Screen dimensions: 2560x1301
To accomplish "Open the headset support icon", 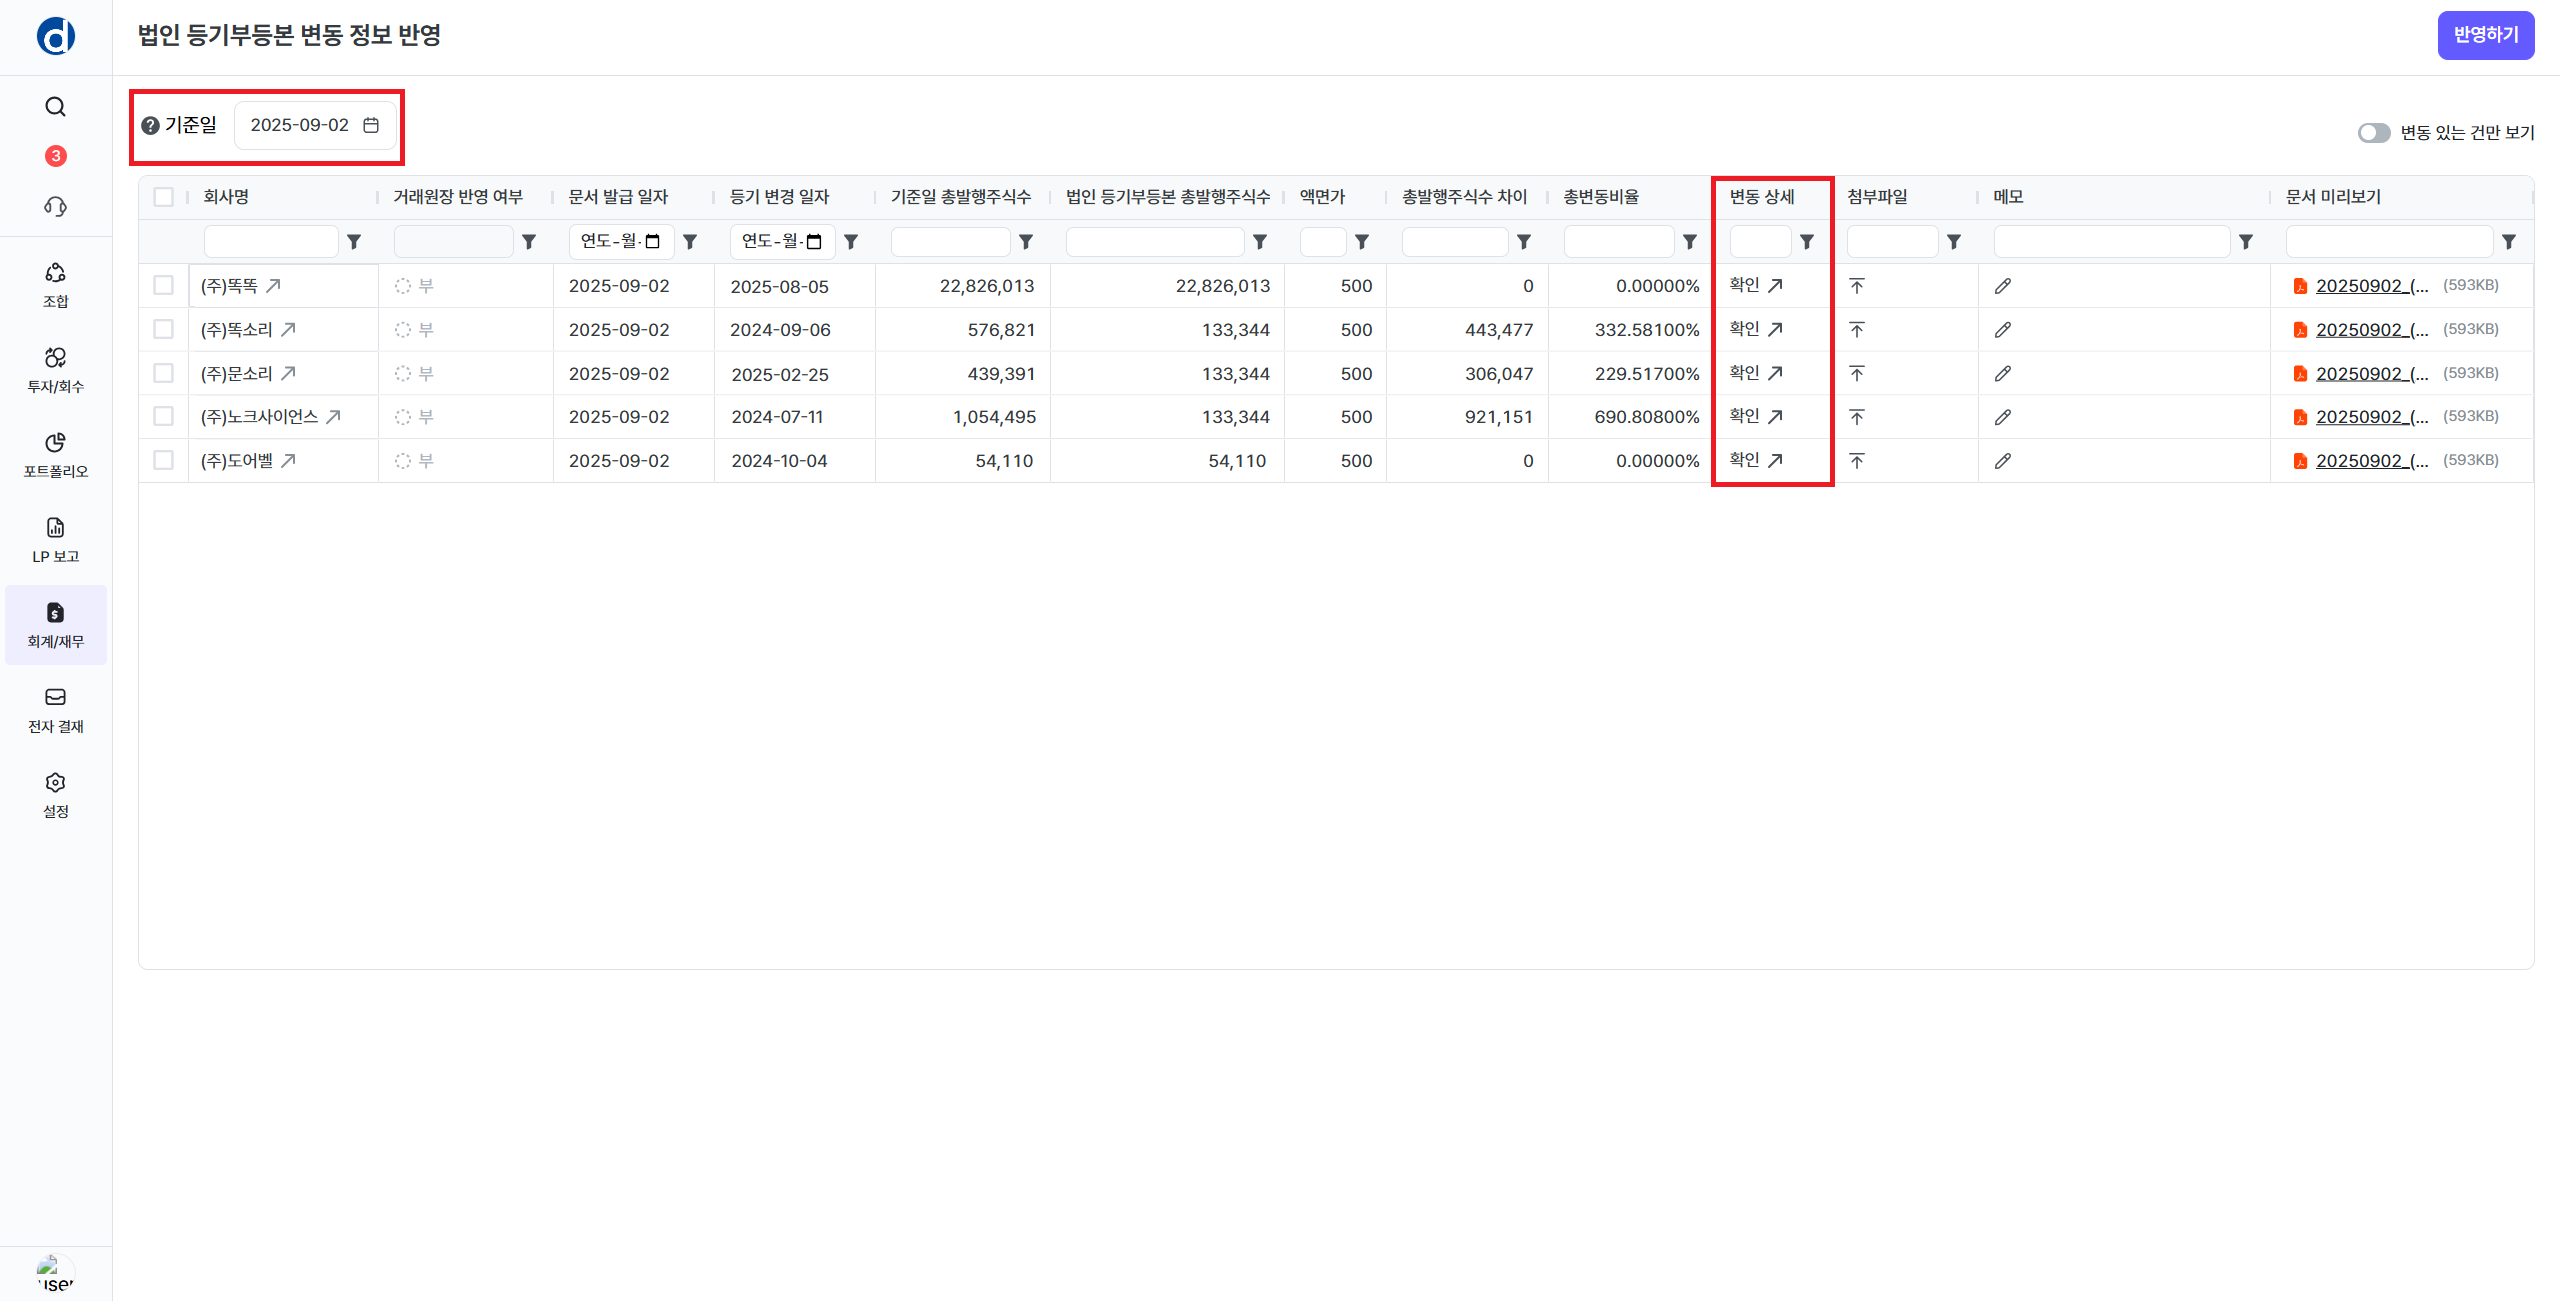I will (x=55, y=206).
